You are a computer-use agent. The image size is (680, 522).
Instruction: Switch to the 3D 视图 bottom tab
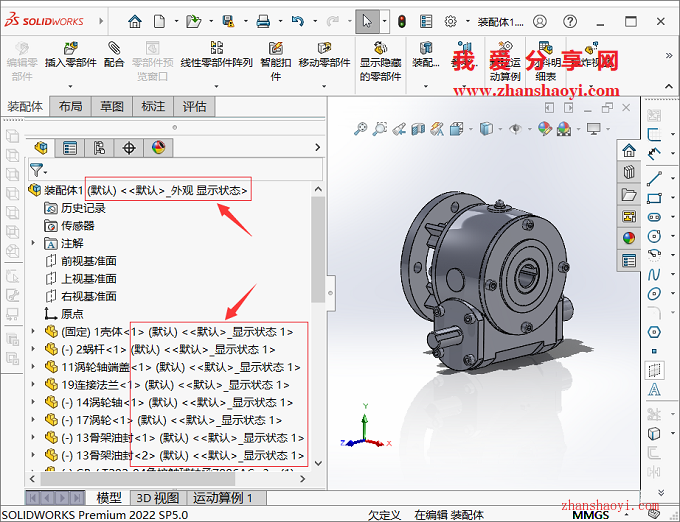click(157, 498)
